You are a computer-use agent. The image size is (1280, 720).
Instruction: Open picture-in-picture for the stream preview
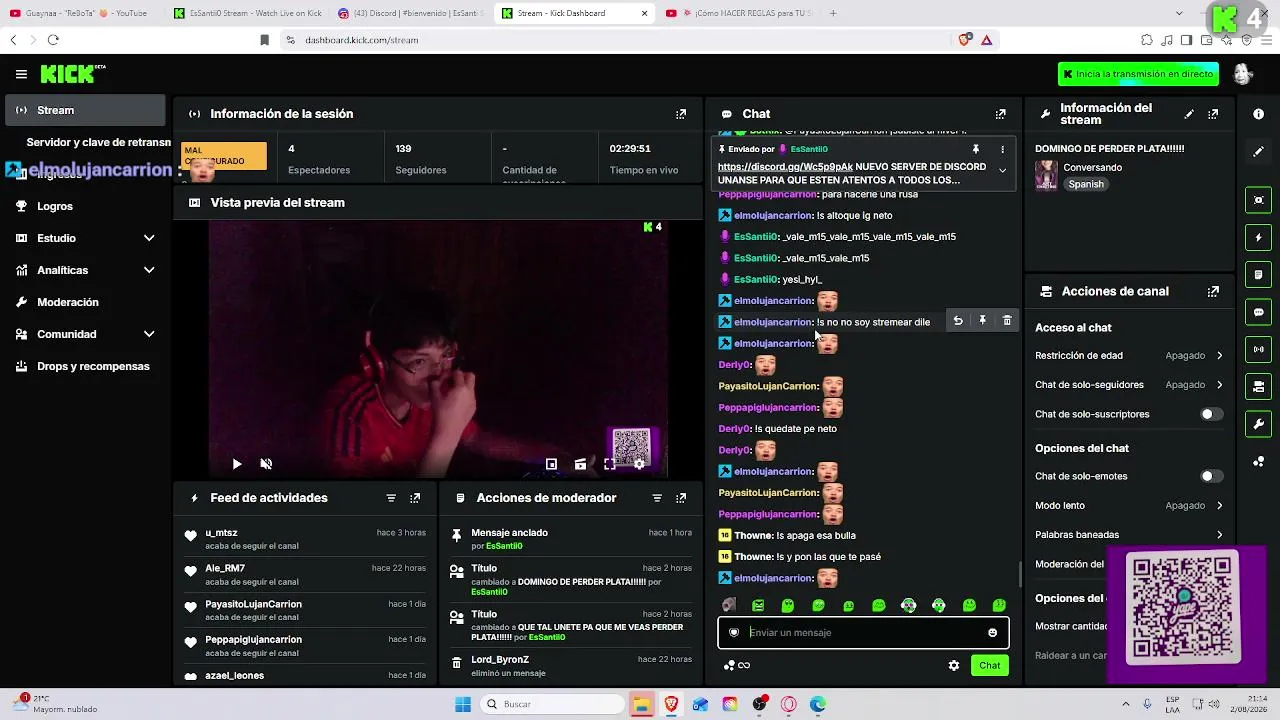click(551, 464)
